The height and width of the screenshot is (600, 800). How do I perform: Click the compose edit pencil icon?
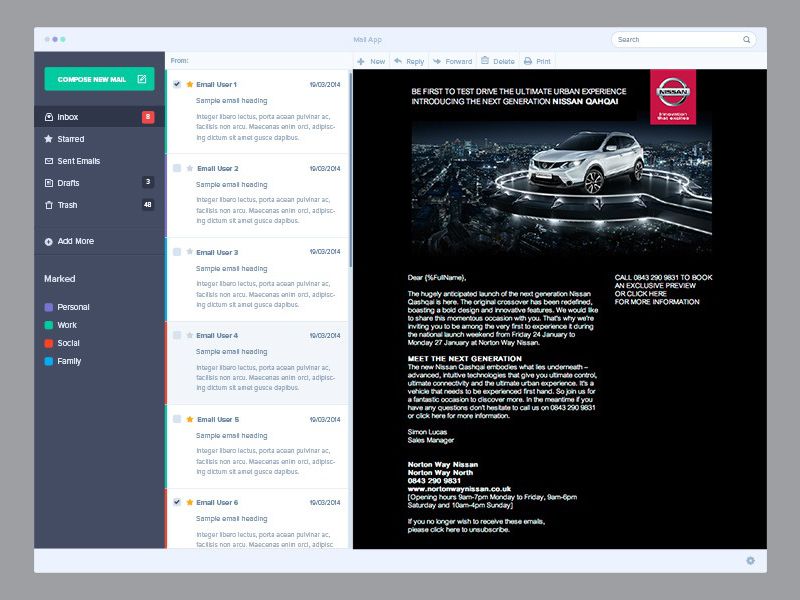pos(142,79)
